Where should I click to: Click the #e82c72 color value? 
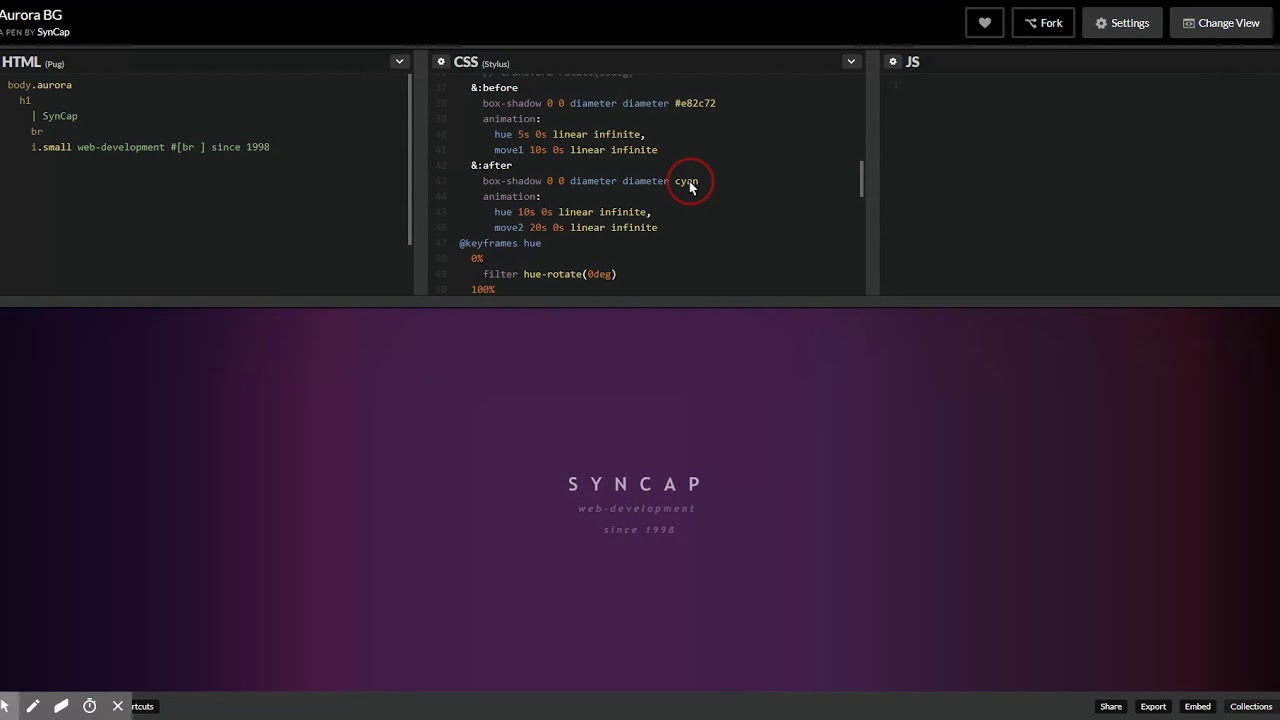[x=695, y=103]
